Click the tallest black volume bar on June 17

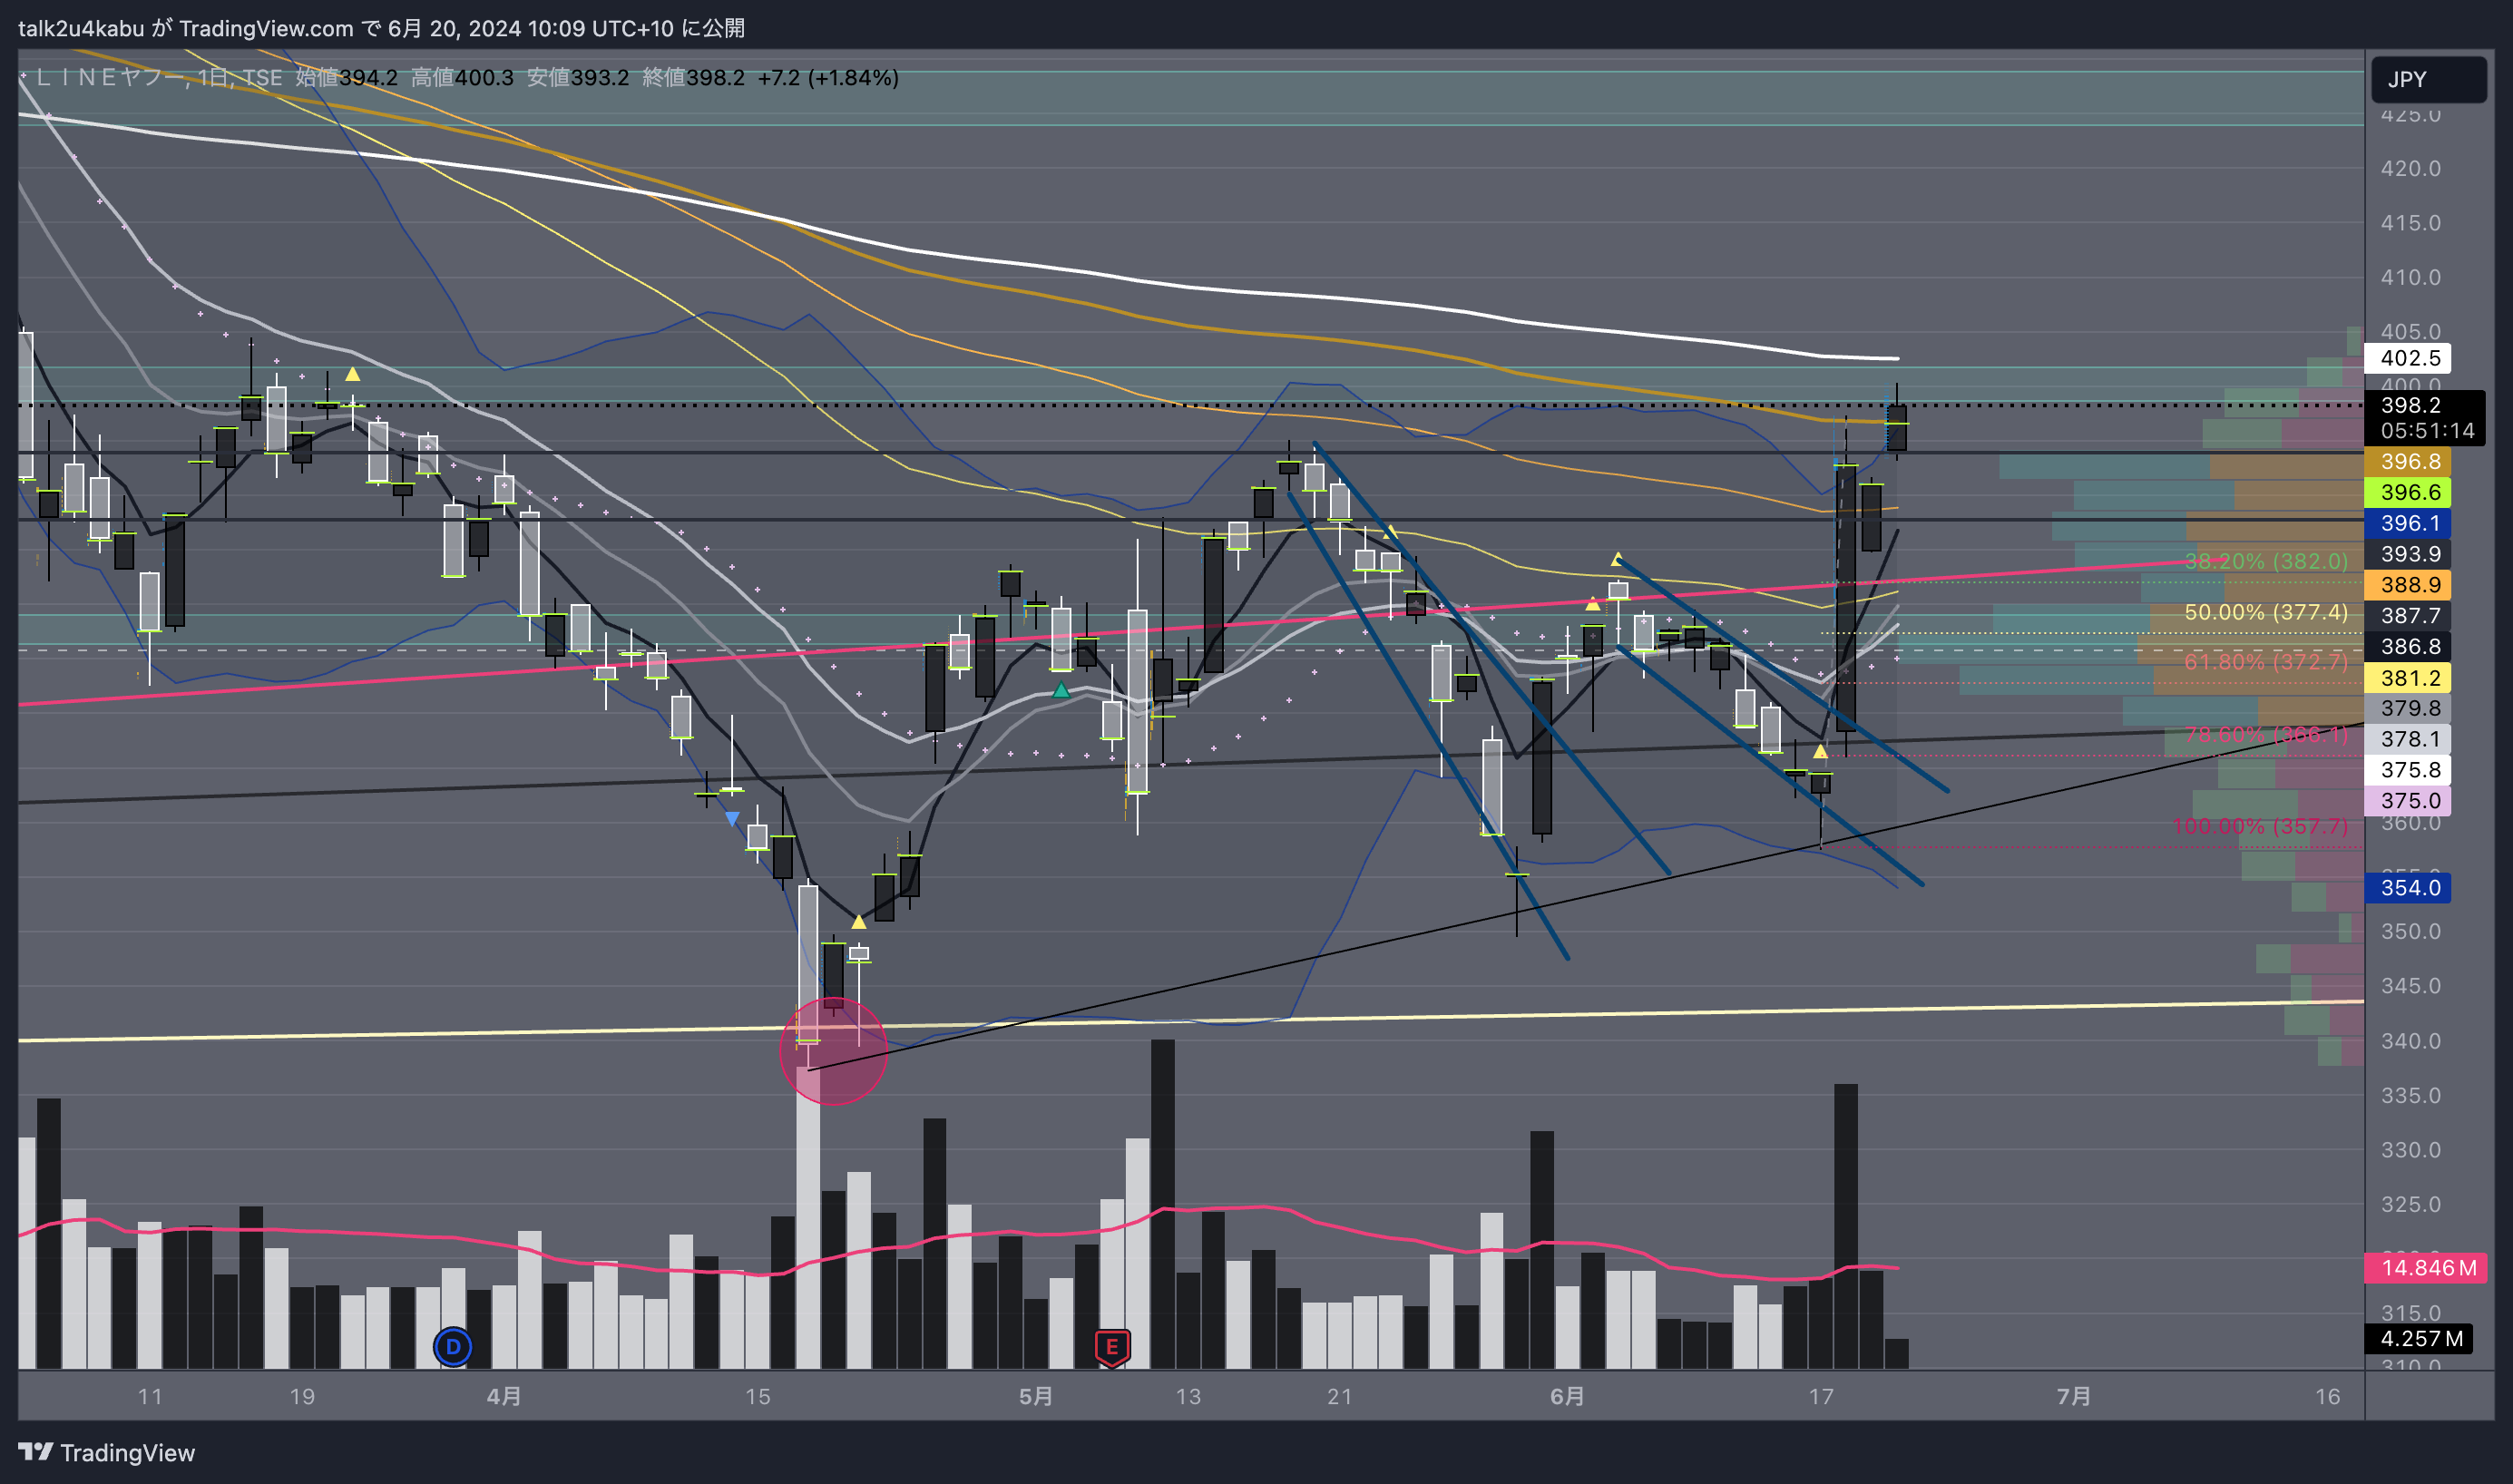pyautogui.click(x=1846, y=1226)
